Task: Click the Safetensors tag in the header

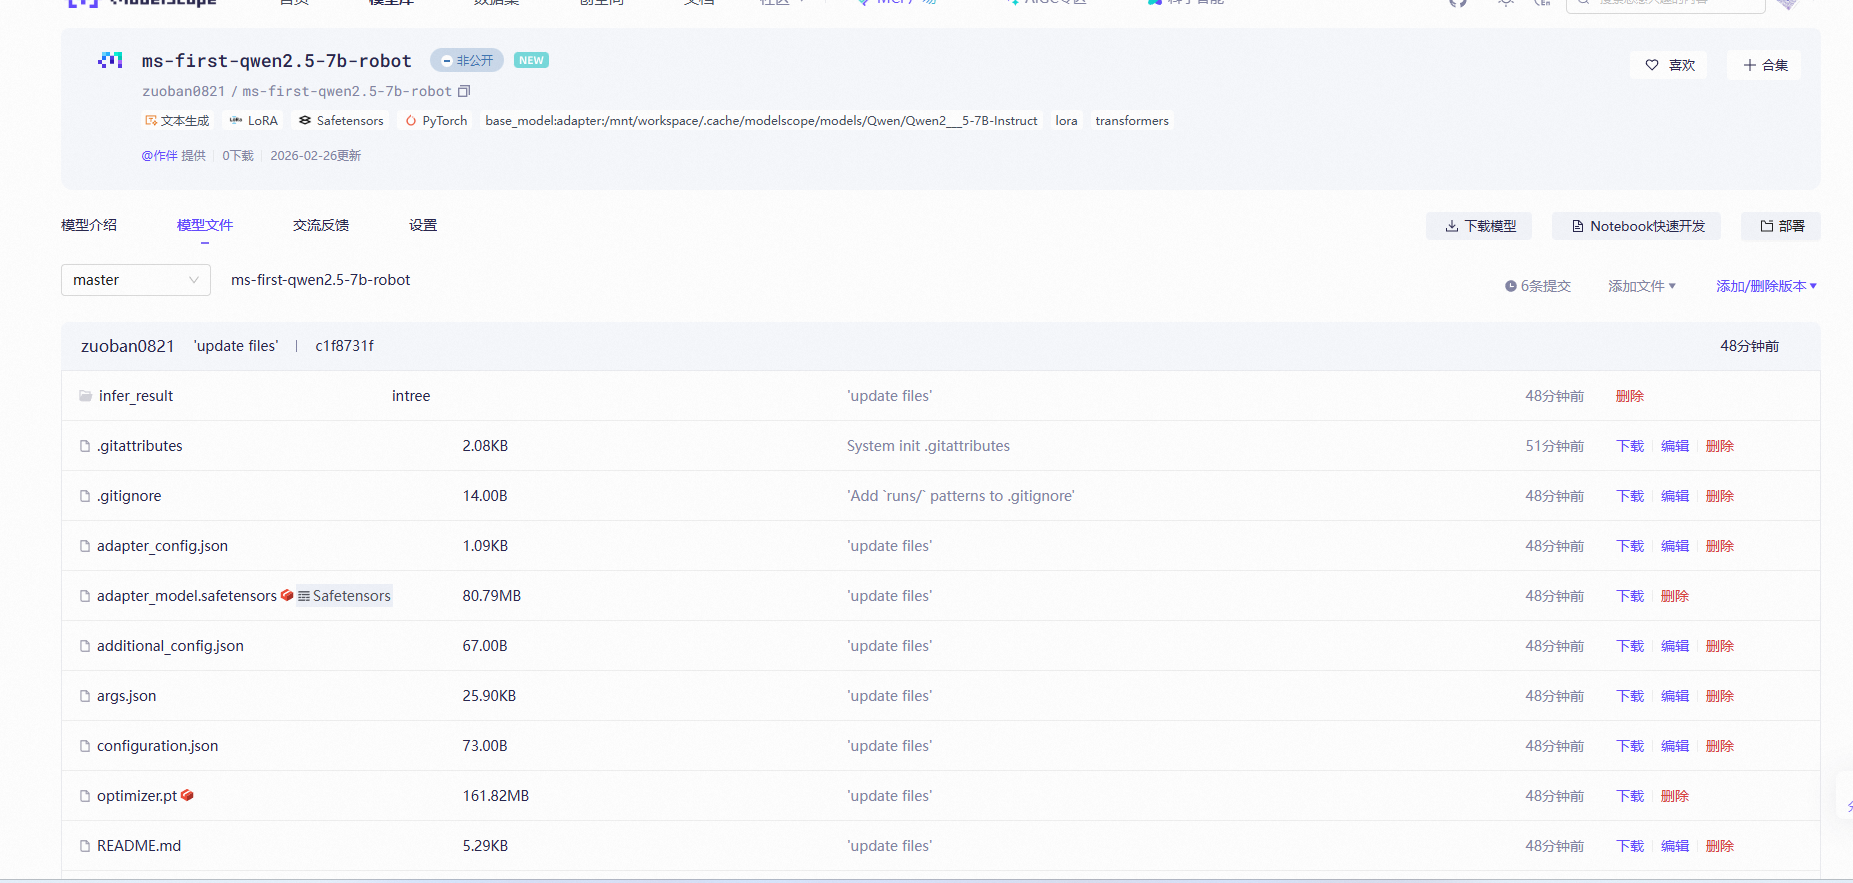Action: [x=341, y=121]
